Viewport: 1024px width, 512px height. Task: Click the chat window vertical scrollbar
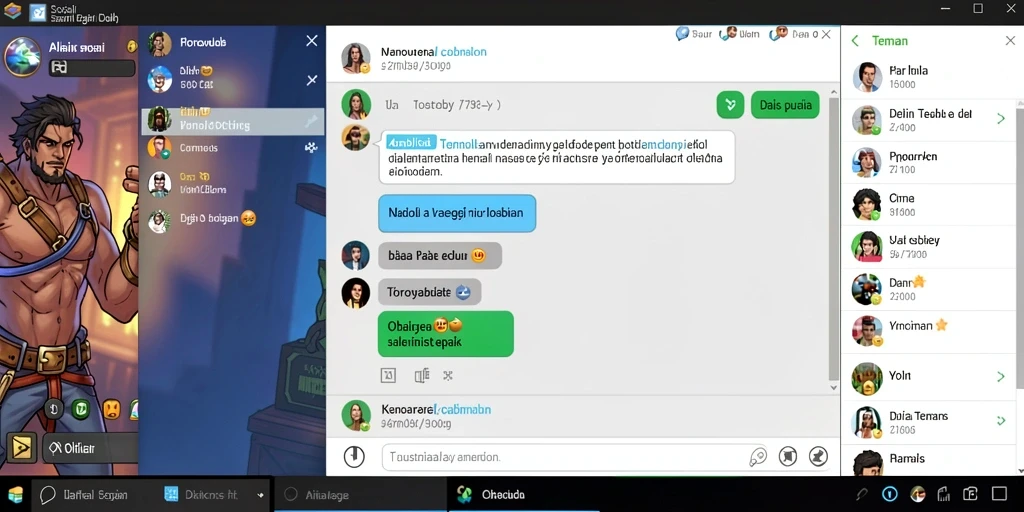point(833,240)
